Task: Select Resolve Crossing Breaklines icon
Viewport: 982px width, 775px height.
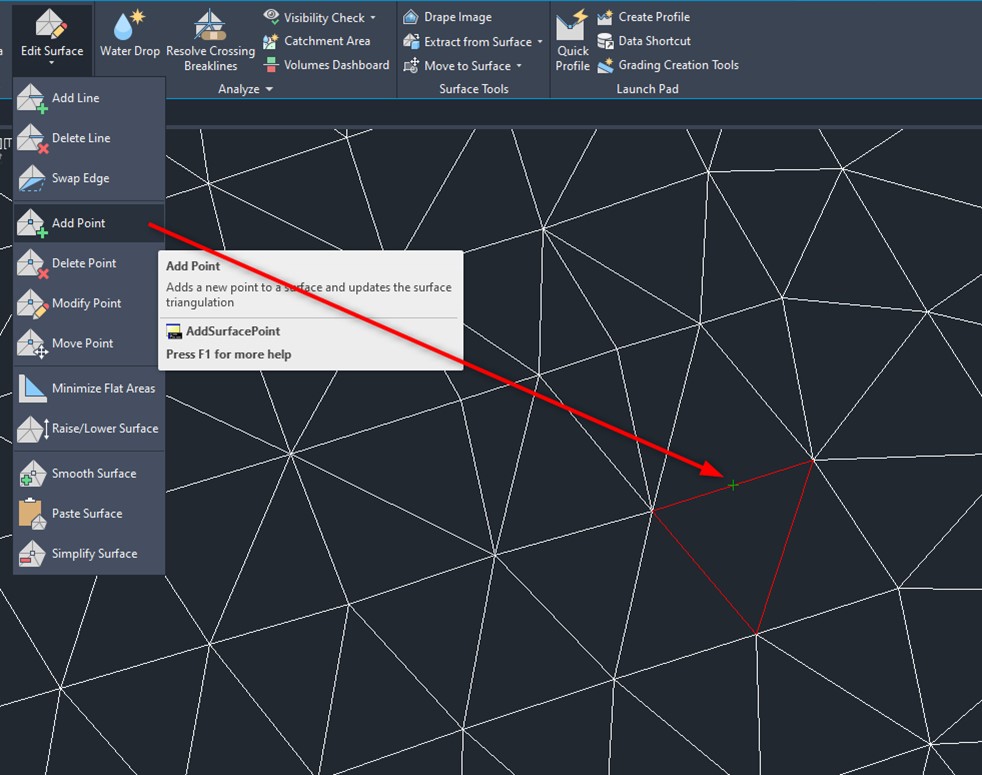Action: pos(210,26)
